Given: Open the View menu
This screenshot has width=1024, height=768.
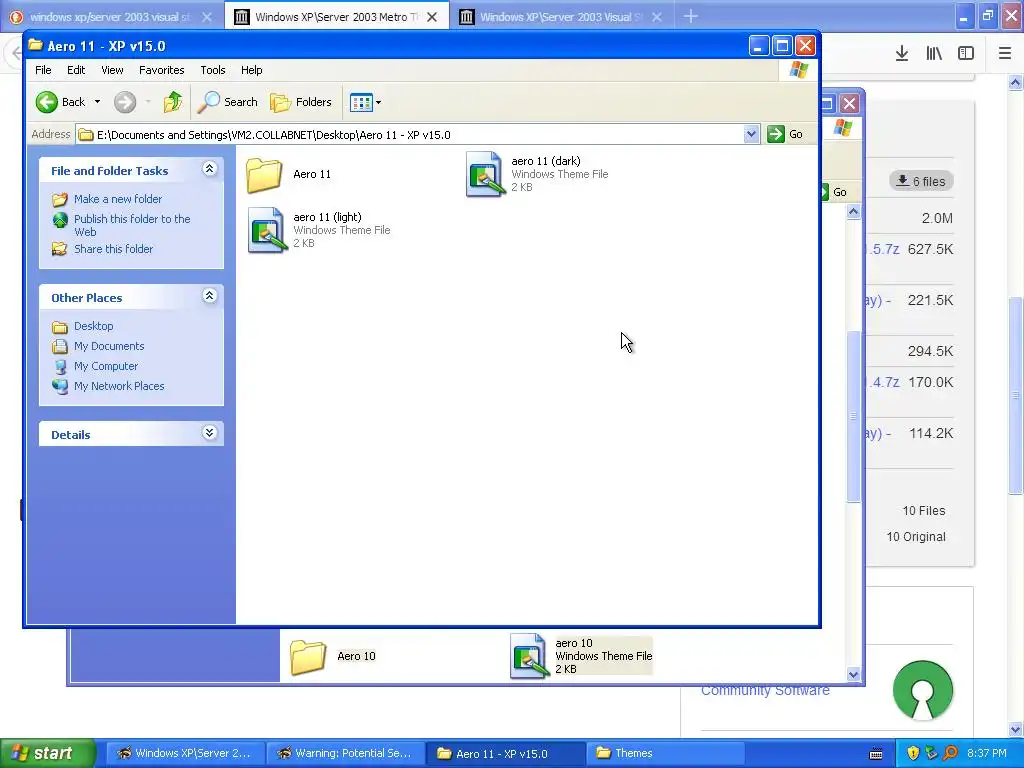Looking at the screenshot, I should click(x=112, y=70).
